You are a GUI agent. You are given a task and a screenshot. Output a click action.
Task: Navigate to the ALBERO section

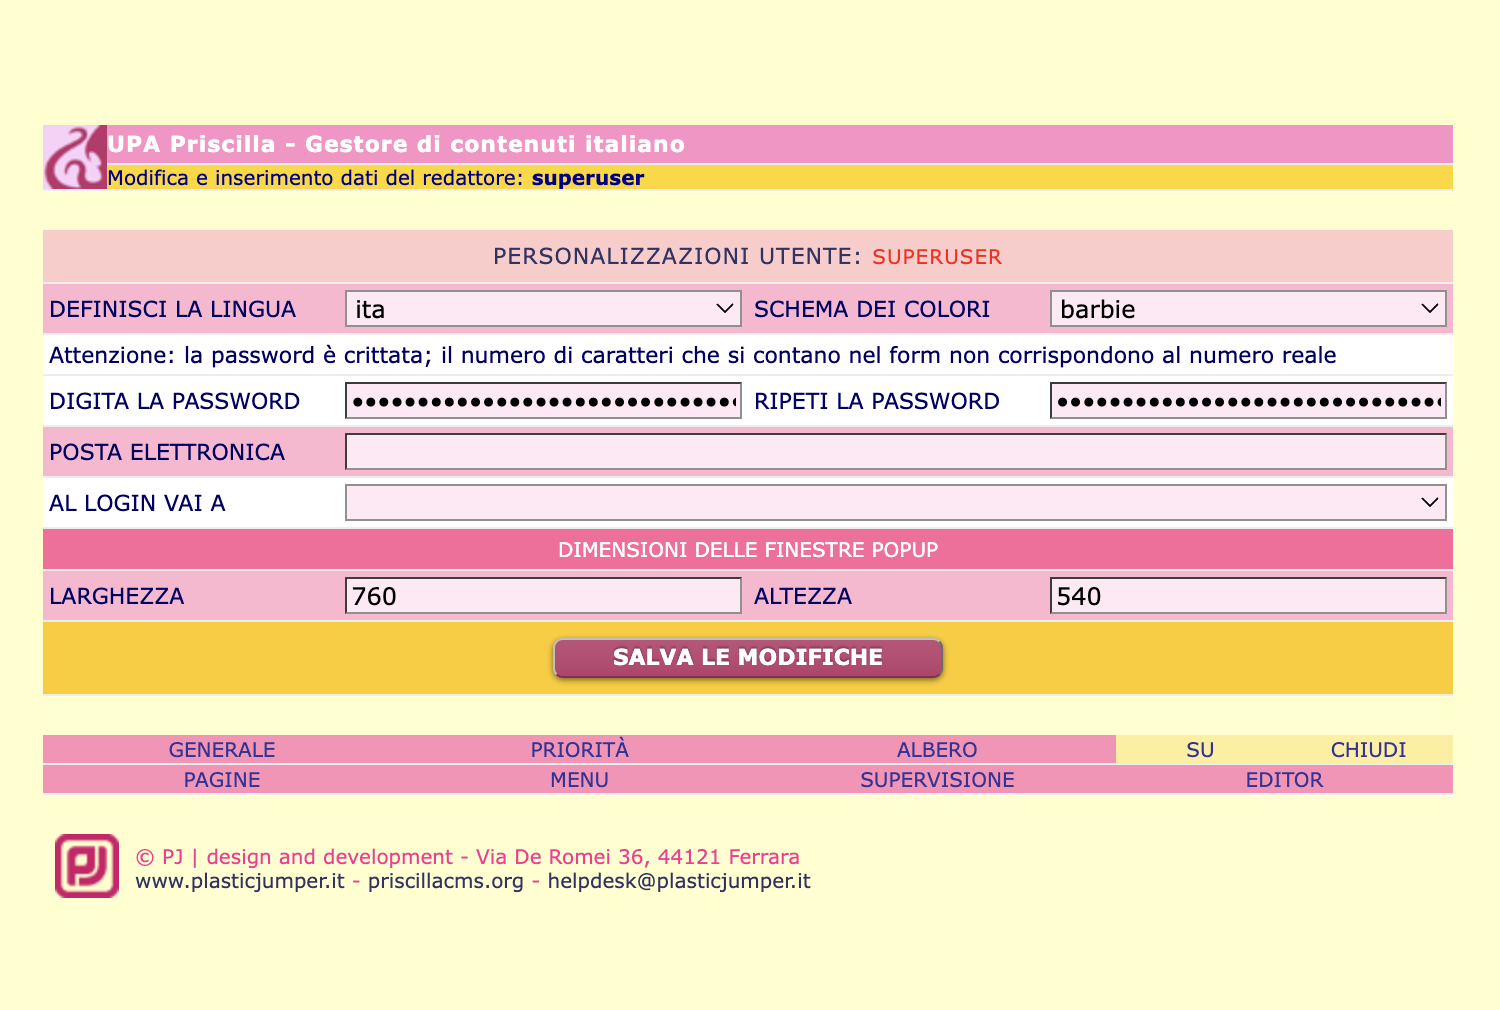tap(937, 750)
